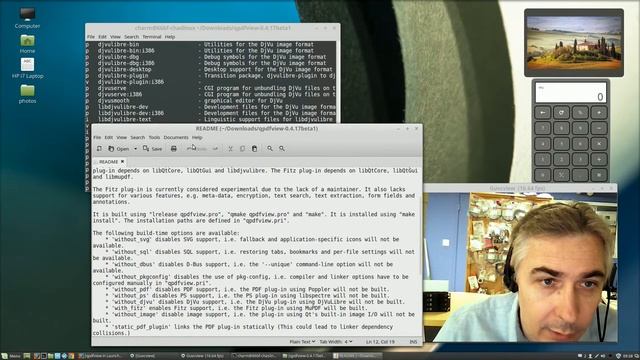
Task: Switch to the Guvcview fps taskbar entry
Action: [203, 356]
